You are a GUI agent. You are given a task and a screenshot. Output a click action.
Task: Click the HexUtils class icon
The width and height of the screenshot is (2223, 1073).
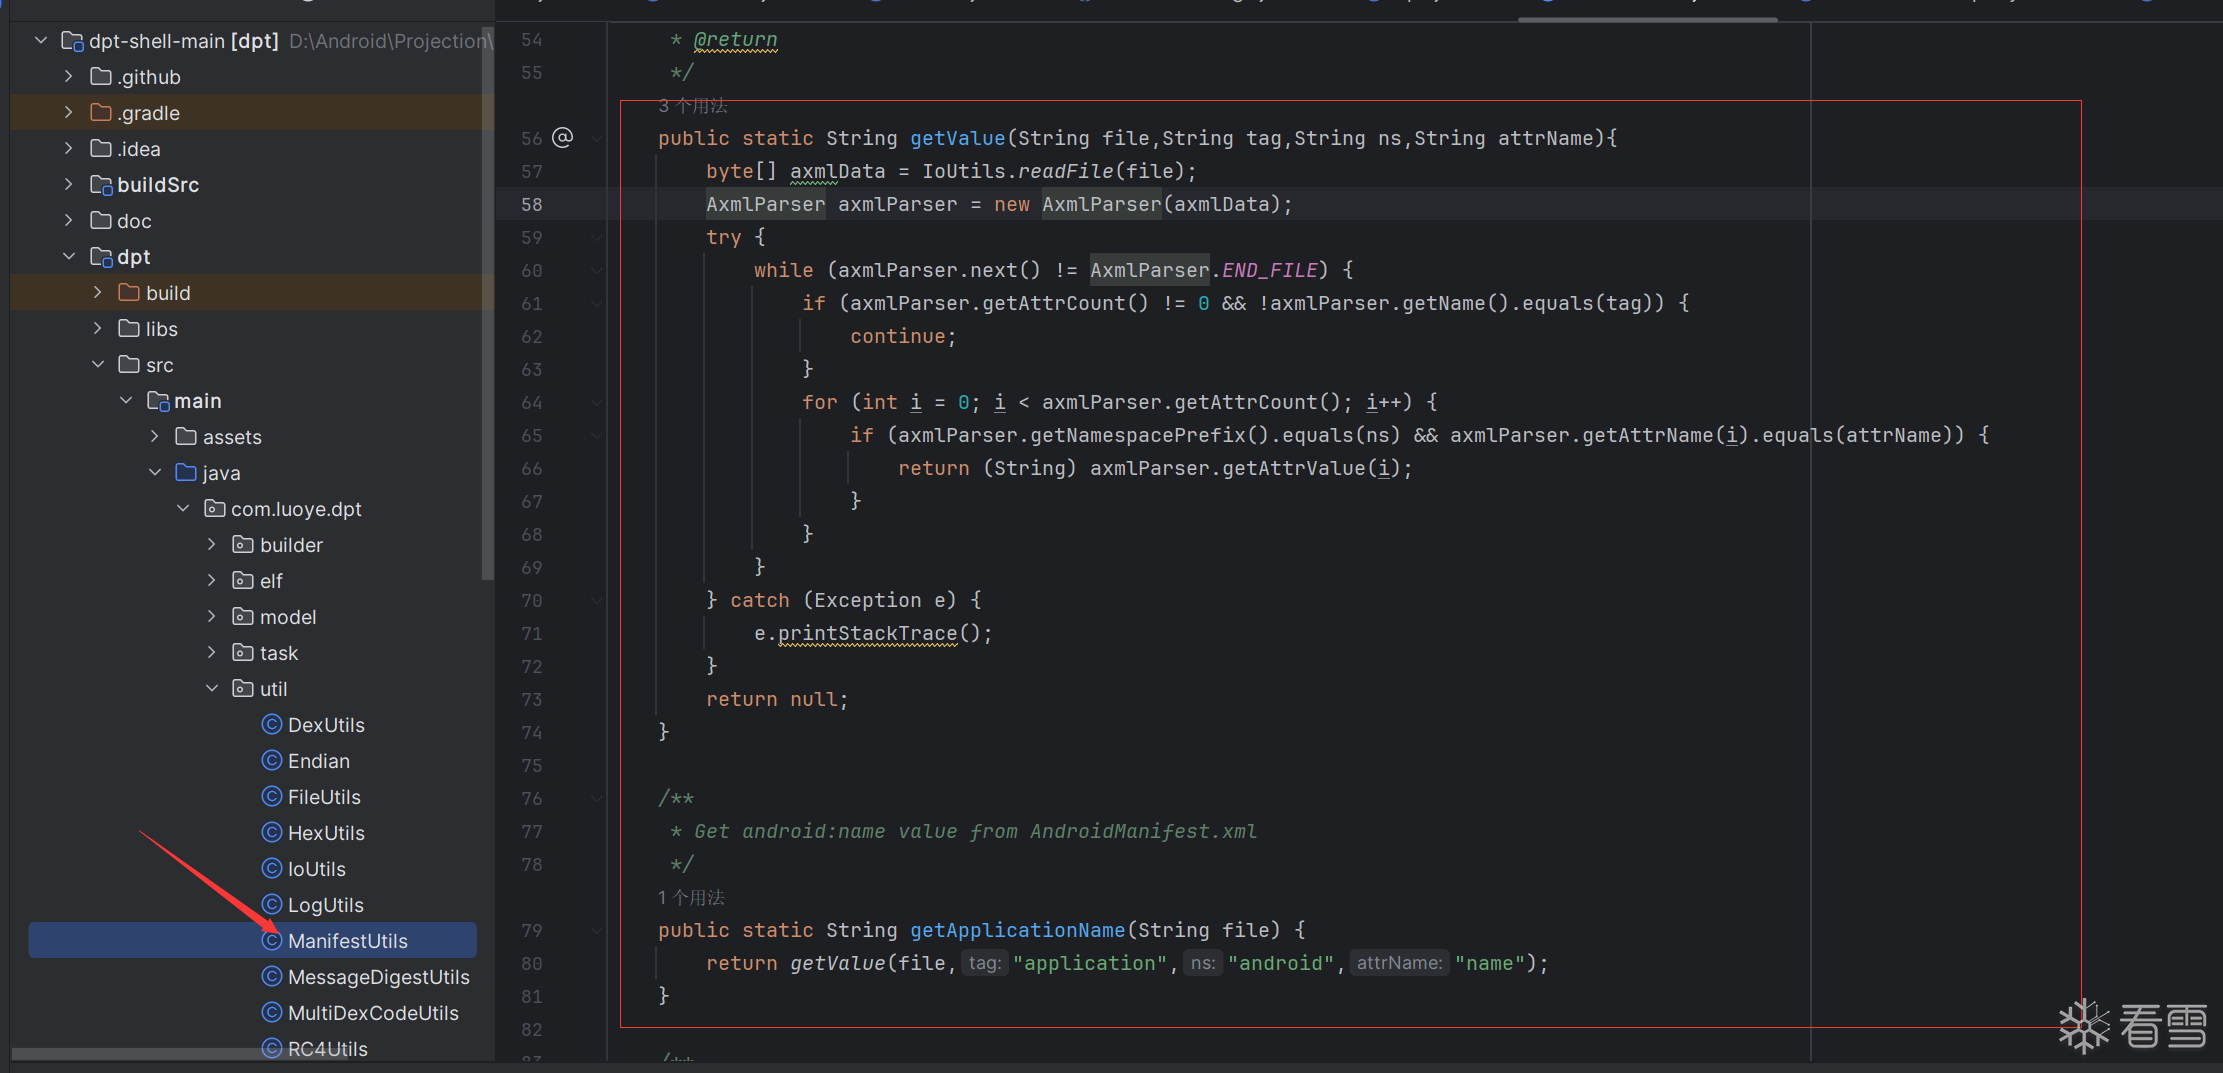click(x=271, y=832)
